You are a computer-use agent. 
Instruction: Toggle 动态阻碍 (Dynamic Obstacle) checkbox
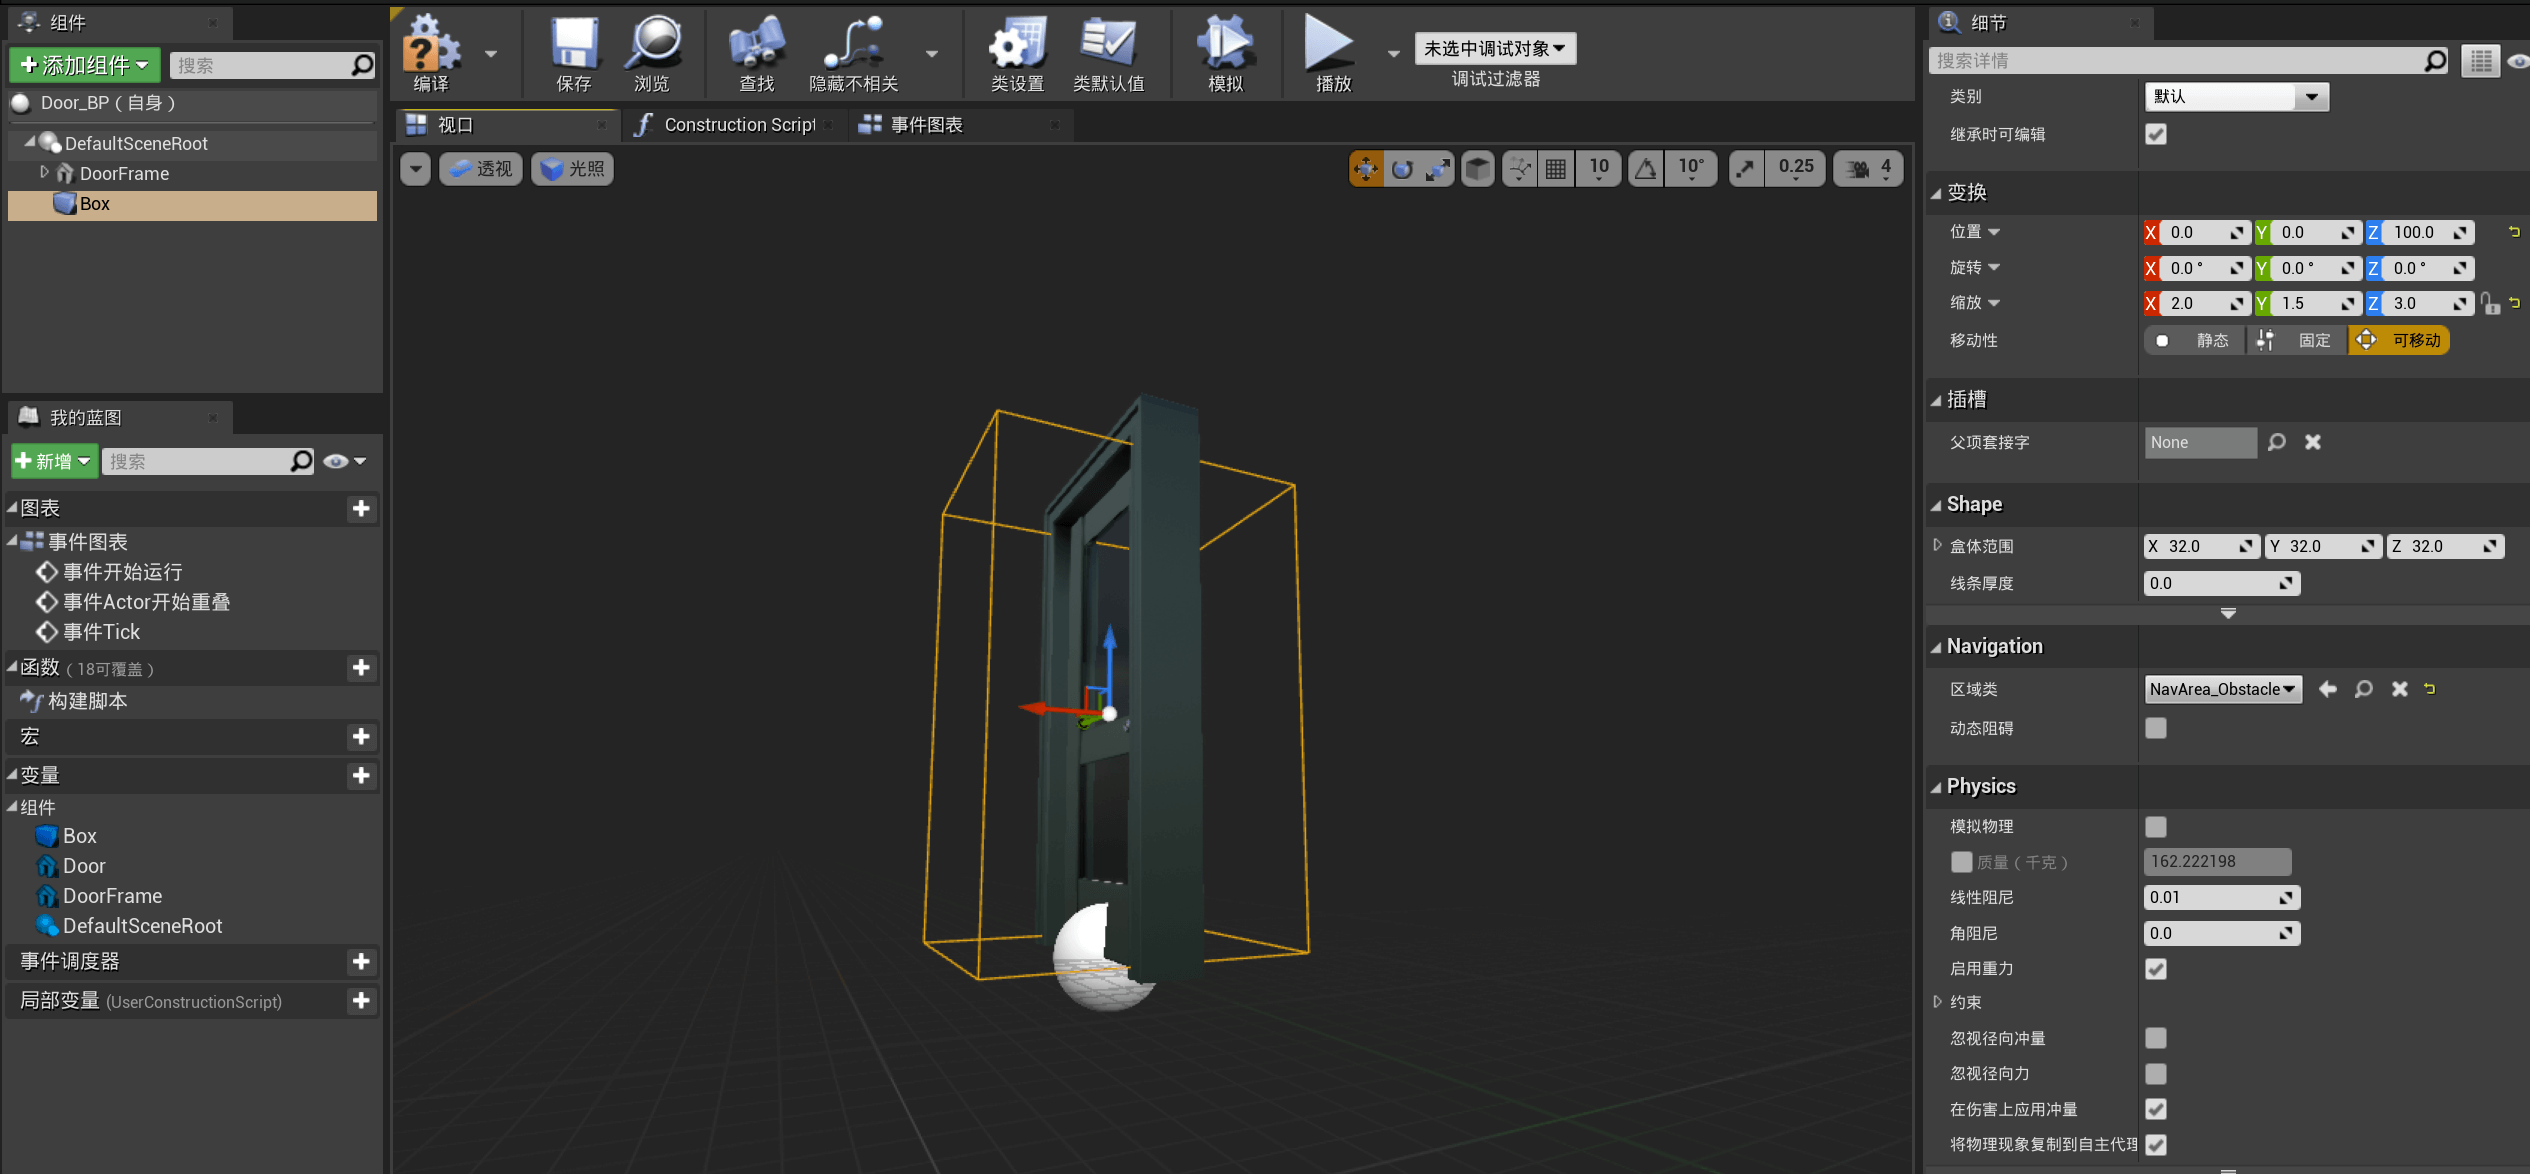(x=2156, y=728)
